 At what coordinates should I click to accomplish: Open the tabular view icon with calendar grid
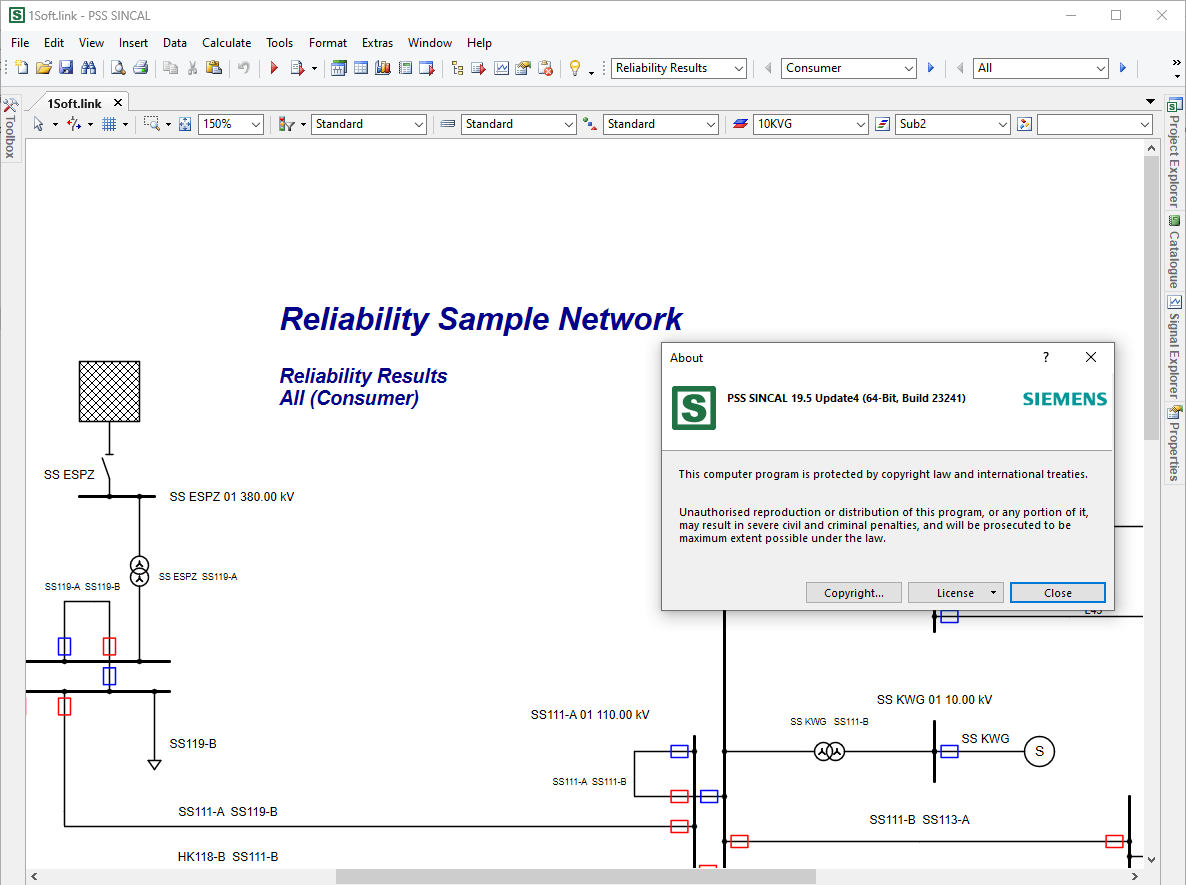(x=339, y=68)
